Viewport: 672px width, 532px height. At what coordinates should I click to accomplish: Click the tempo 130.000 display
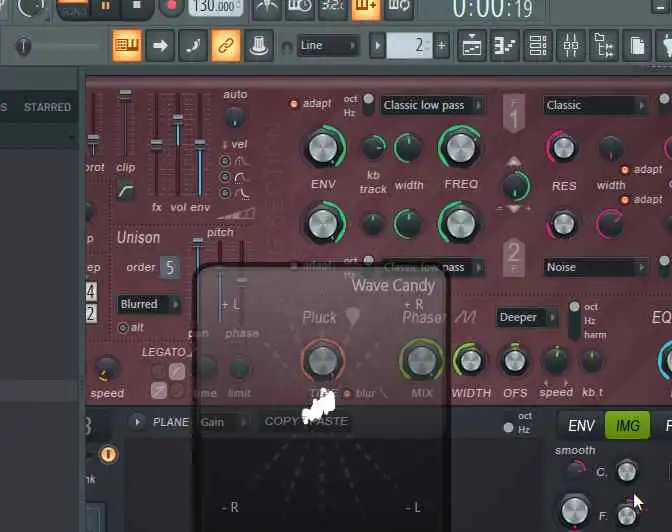pyautogui.click(x=216, y=6)
